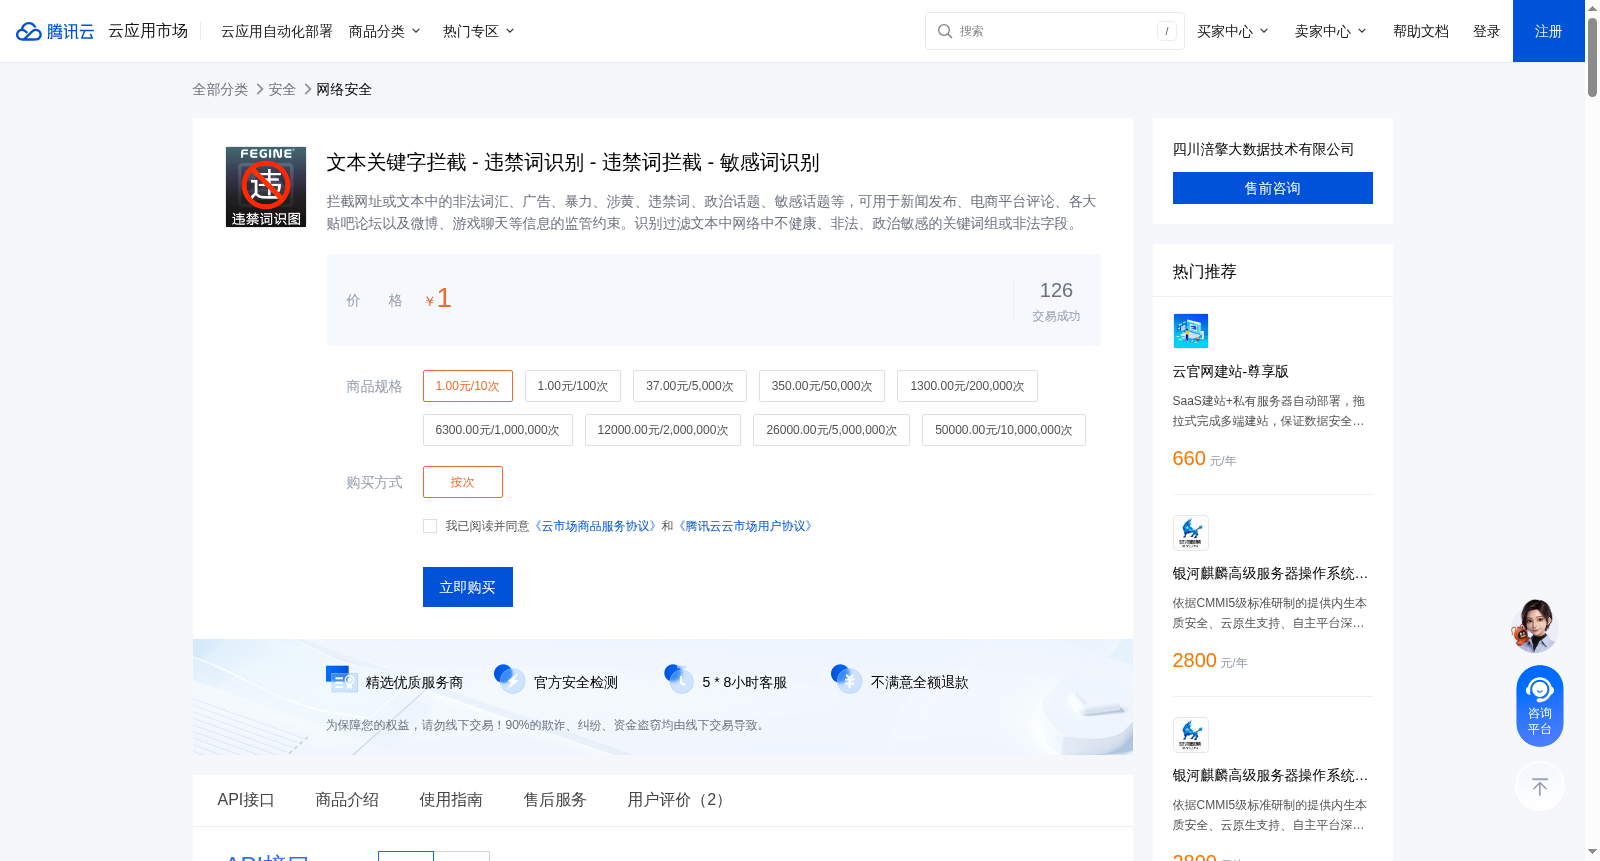Image resolution: width=1600 pixels, height=861 pixels.
Task: Click the 登录 link
Action: point(1487,31)
